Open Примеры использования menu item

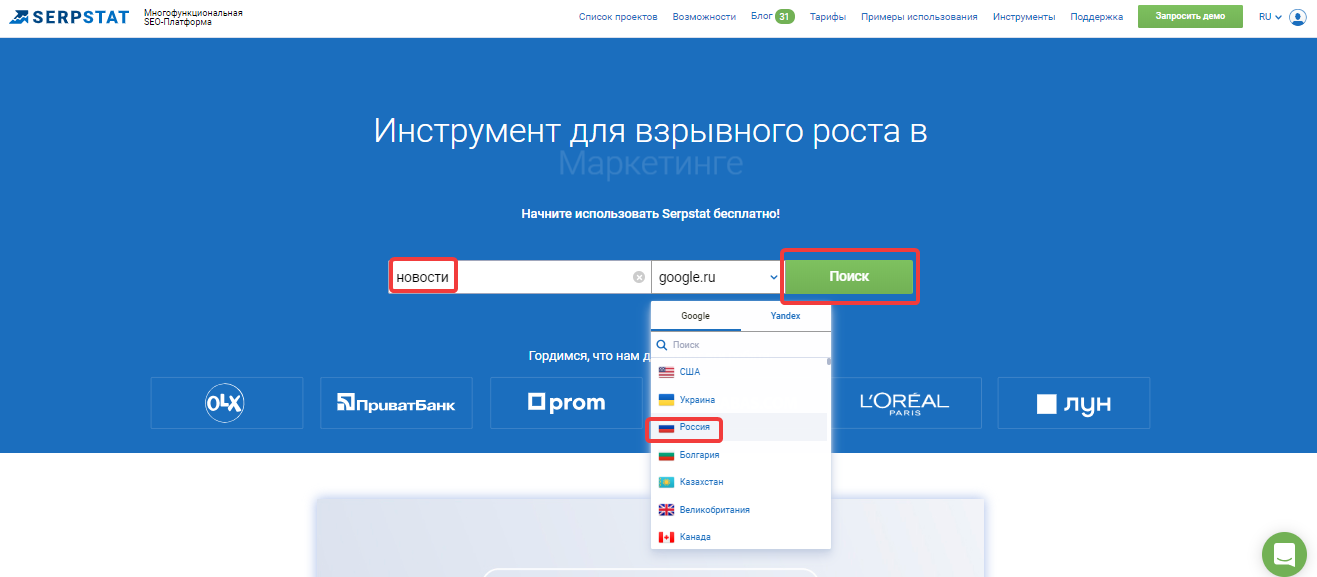click(919, 17)
